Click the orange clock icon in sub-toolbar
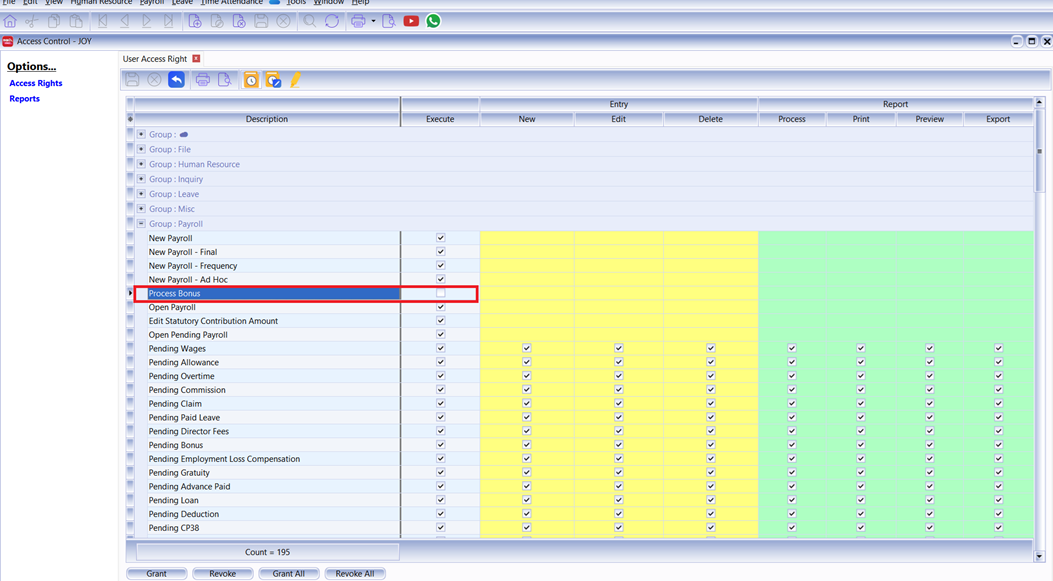The image size is (1053, 581). 251,80
